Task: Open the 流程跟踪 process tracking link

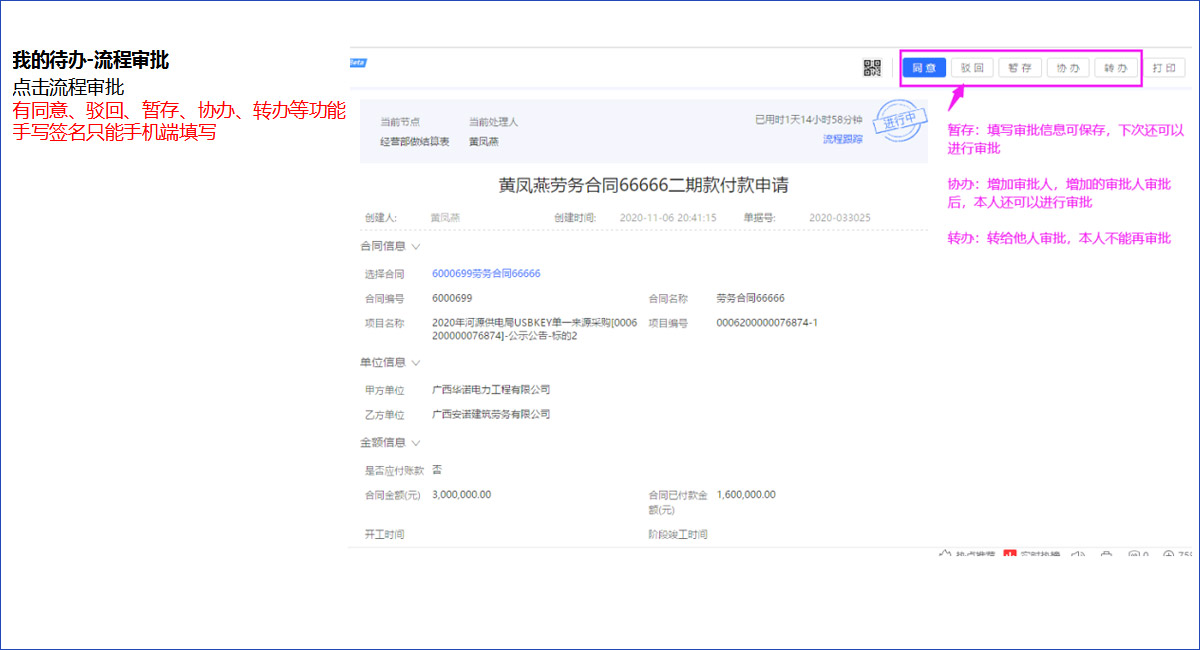Action: pos(842,140)
